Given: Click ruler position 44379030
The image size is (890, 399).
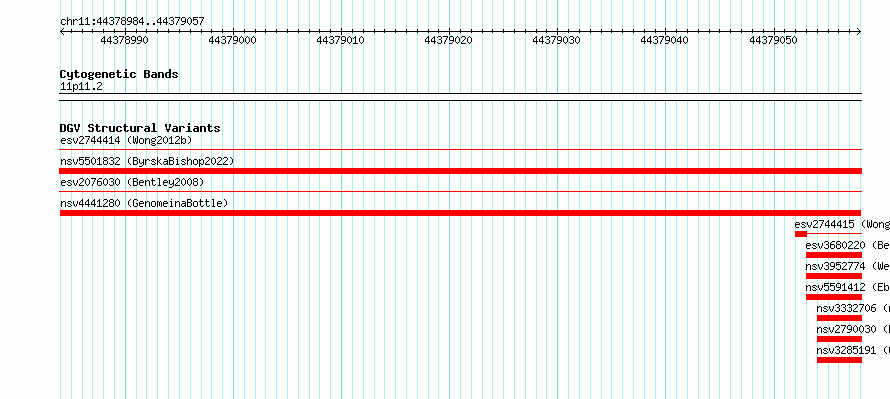Looking at the screenshot, I should 556,40.
